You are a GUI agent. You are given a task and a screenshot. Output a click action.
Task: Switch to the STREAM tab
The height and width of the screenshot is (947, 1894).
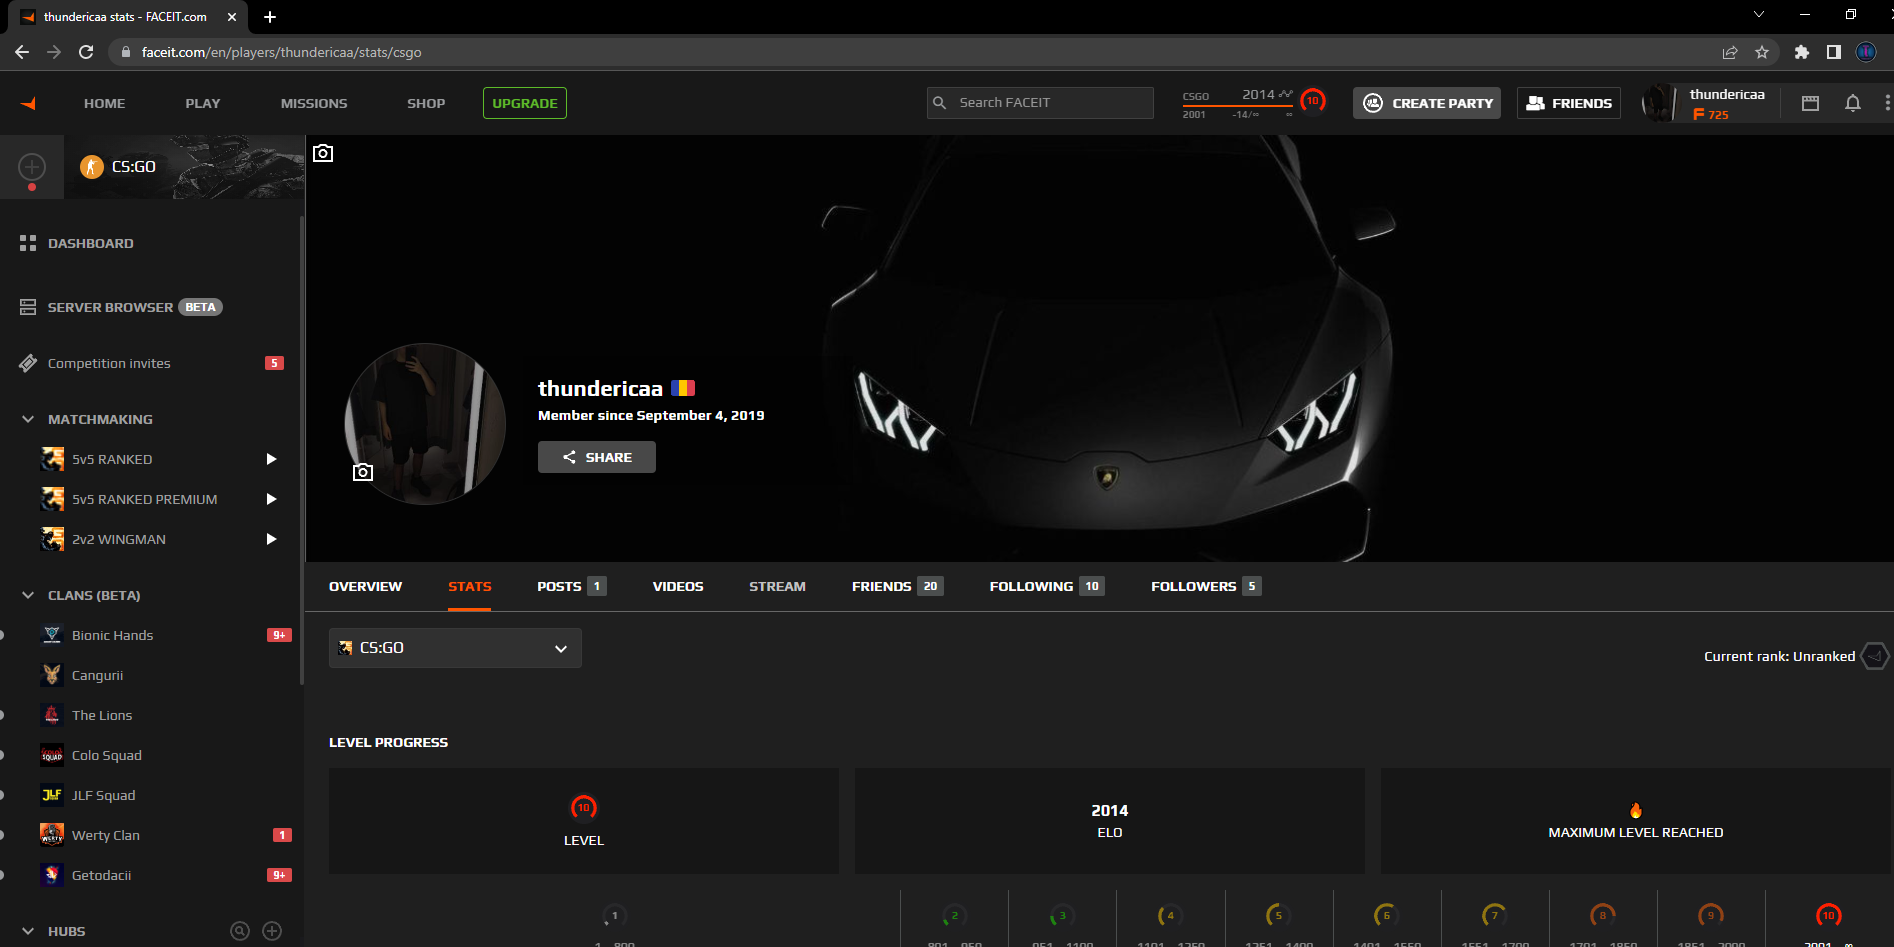(x=777, y=586)
